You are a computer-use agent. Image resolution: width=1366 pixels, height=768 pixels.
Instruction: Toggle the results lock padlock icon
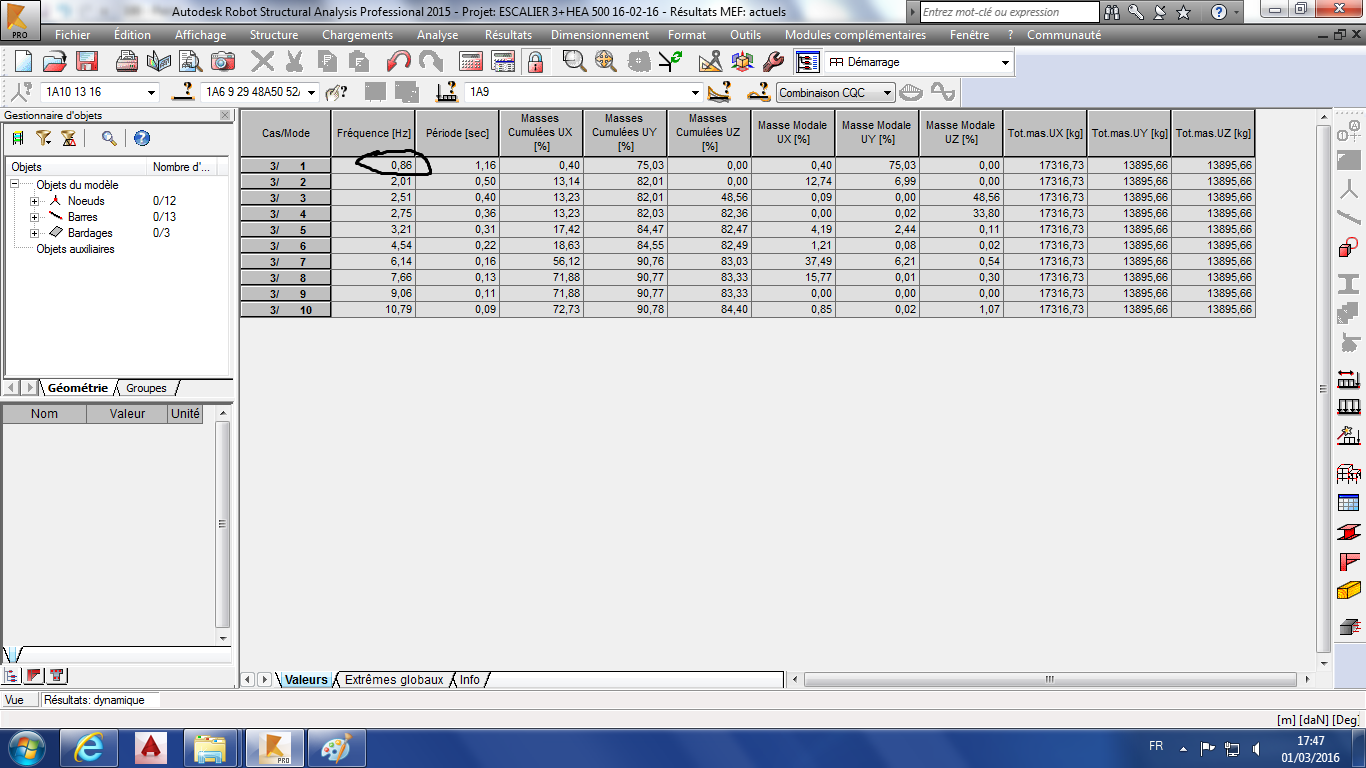click(x=536, y=62)
